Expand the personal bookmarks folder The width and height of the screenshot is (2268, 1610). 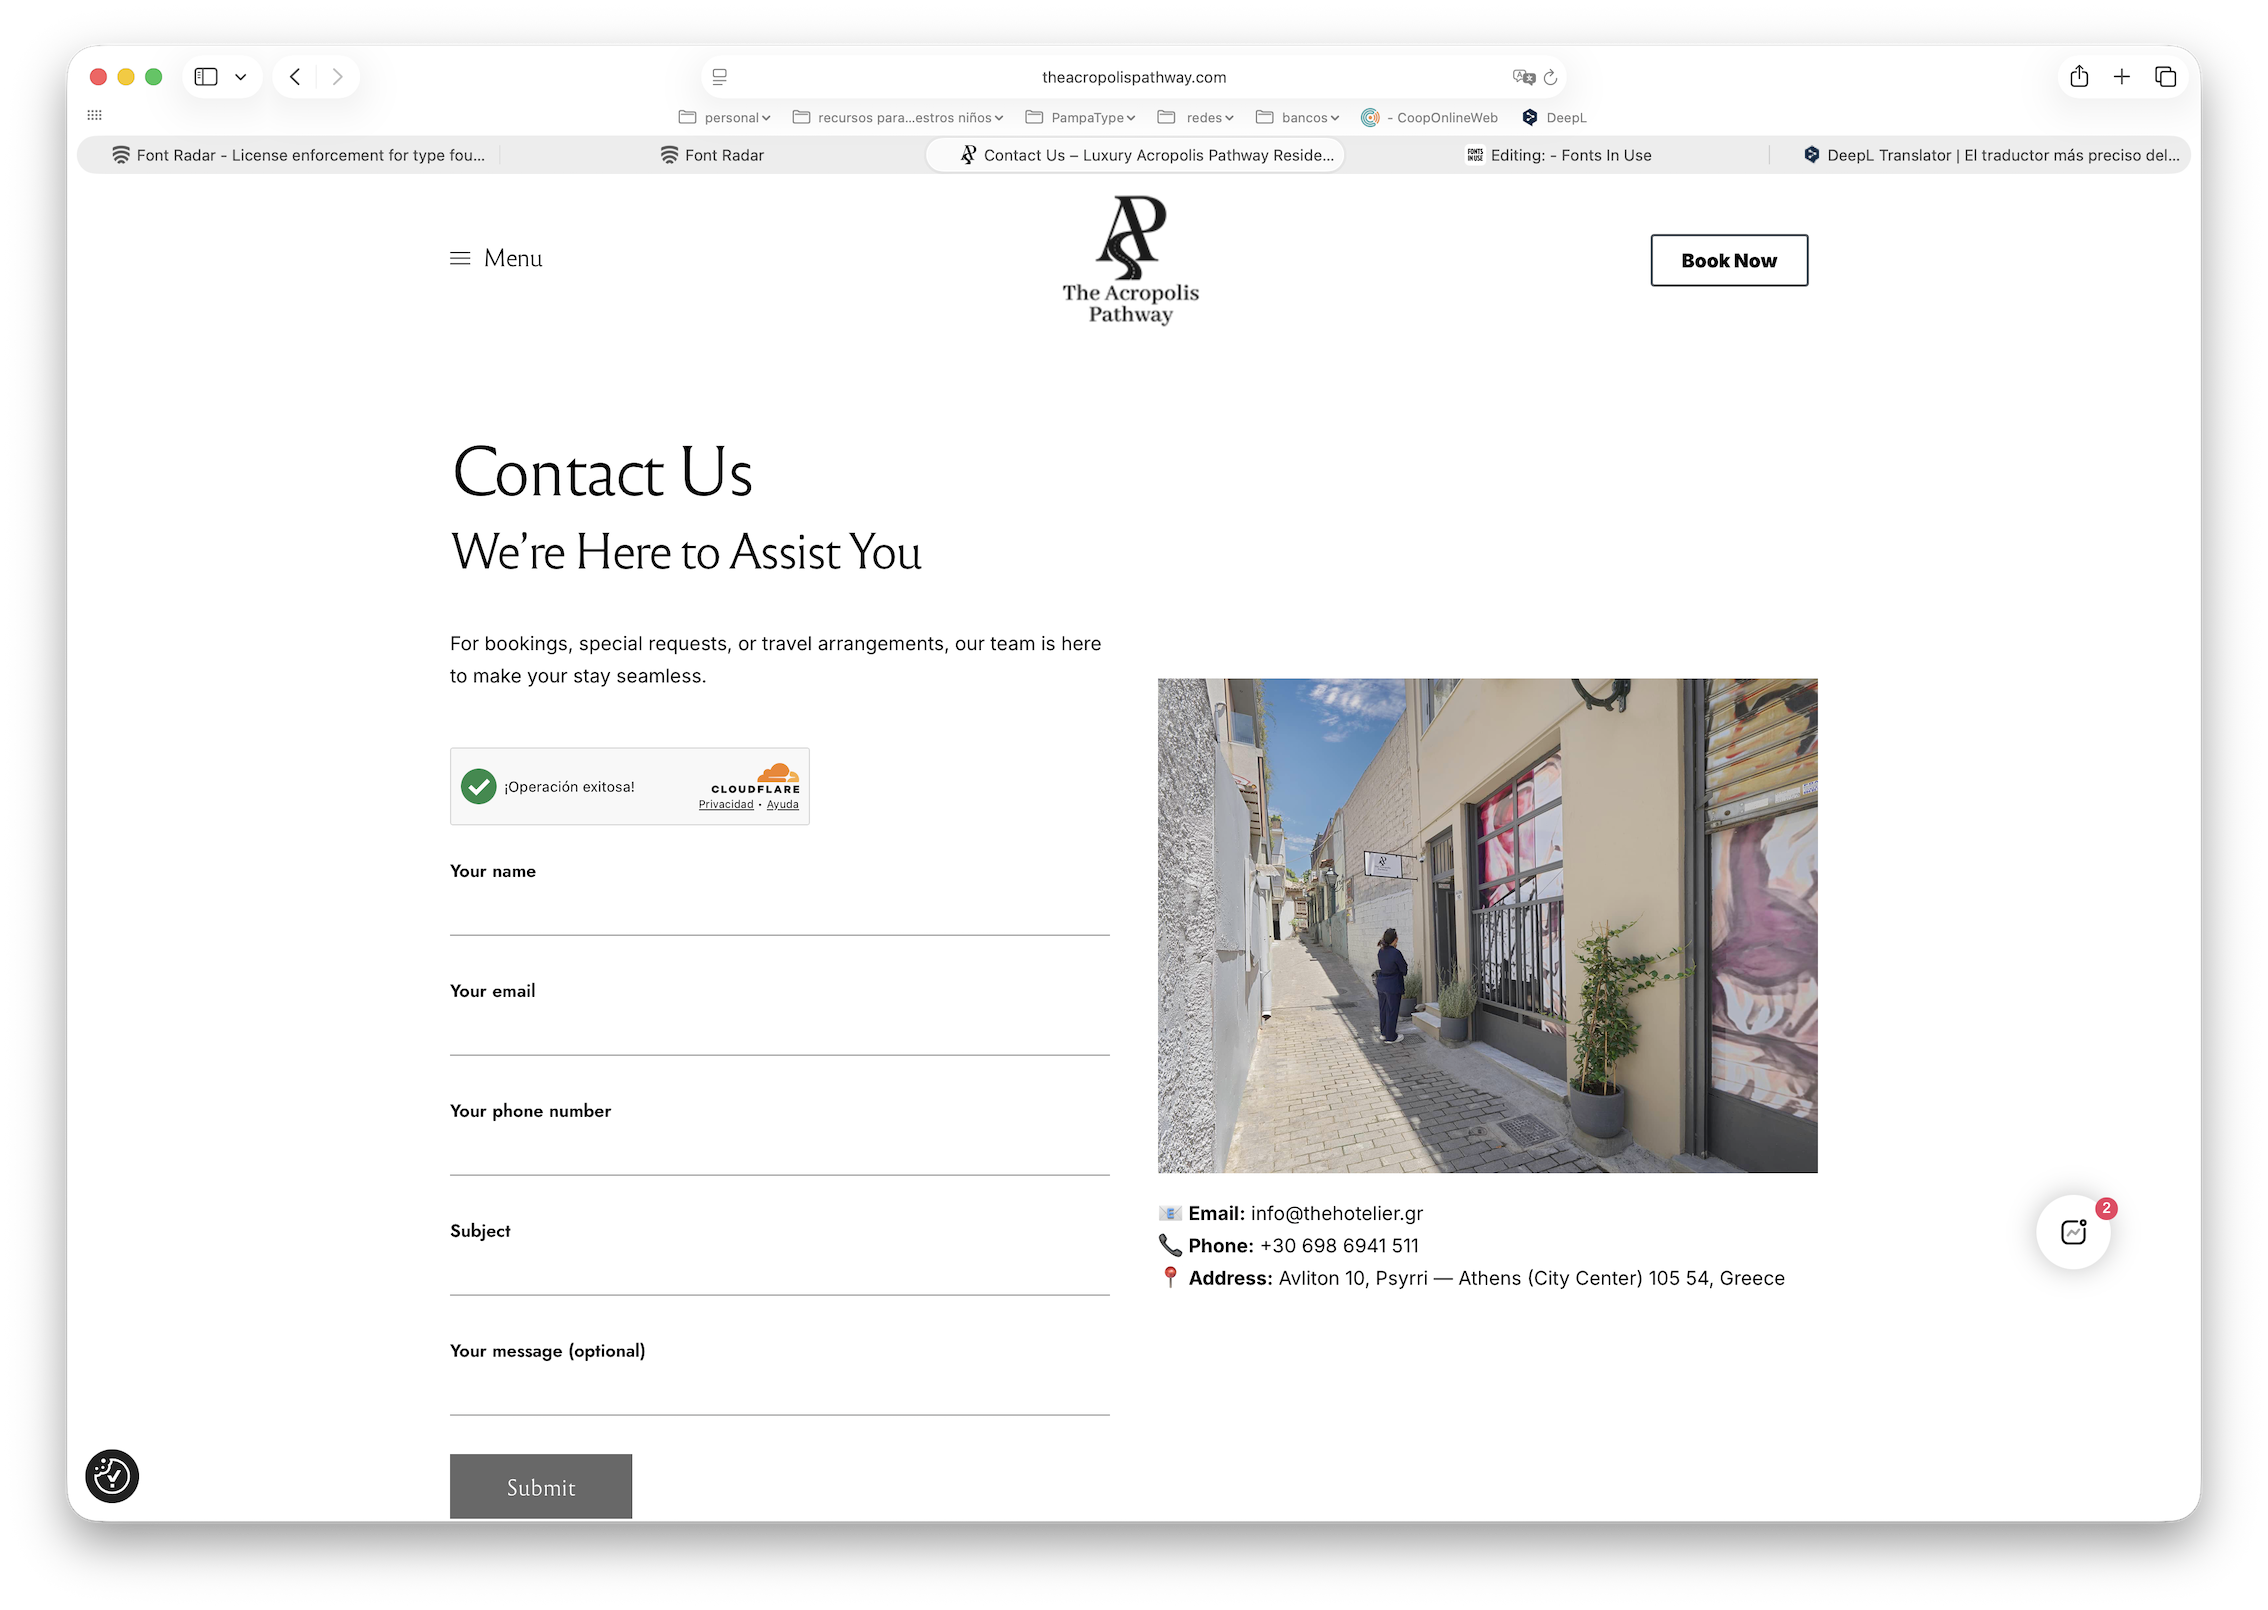pyautogui.click(x=725, y=117)
